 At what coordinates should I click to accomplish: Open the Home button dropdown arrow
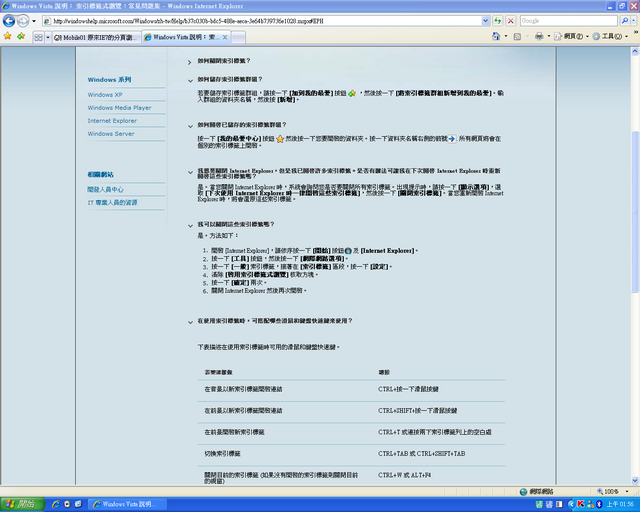(506, 36)
